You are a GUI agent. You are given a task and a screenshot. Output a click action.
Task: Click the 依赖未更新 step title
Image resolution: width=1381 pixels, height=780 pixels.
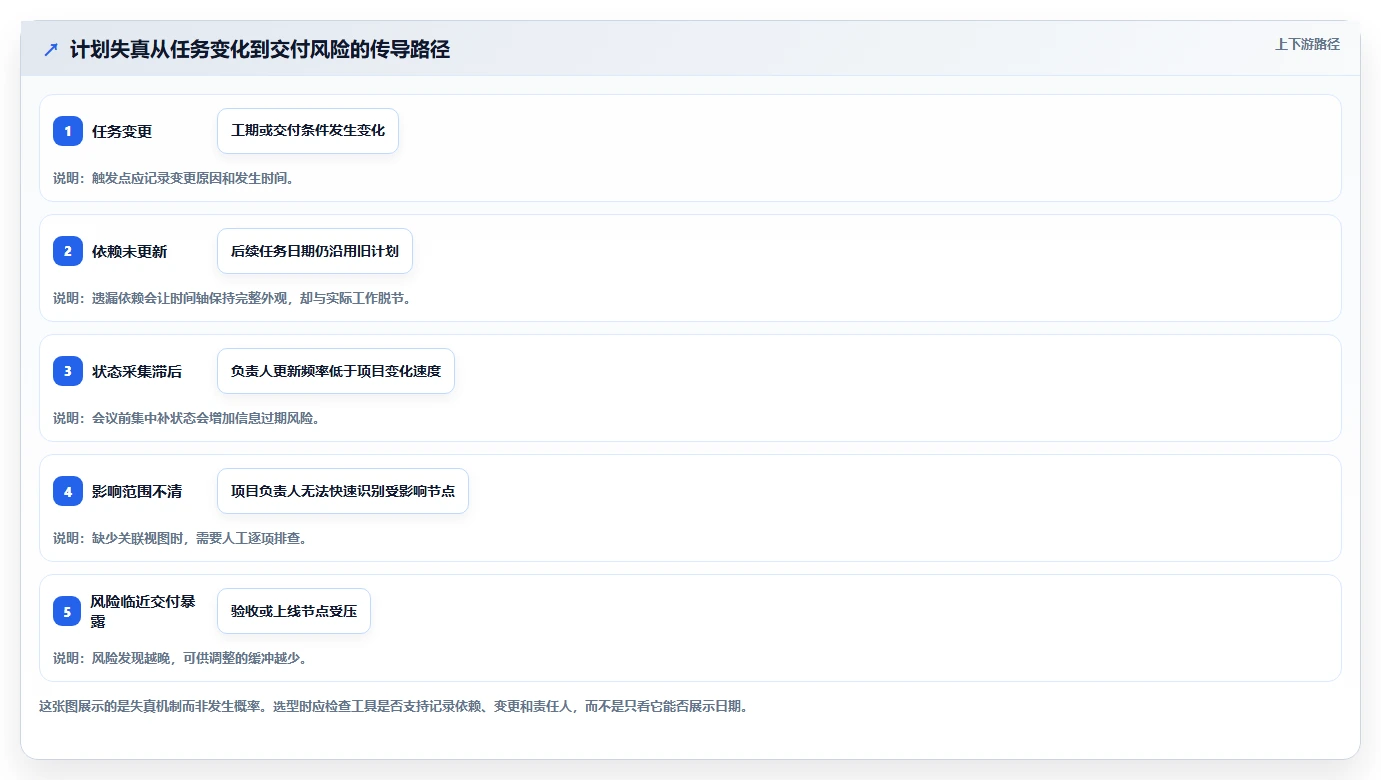[x=130, y=251]
